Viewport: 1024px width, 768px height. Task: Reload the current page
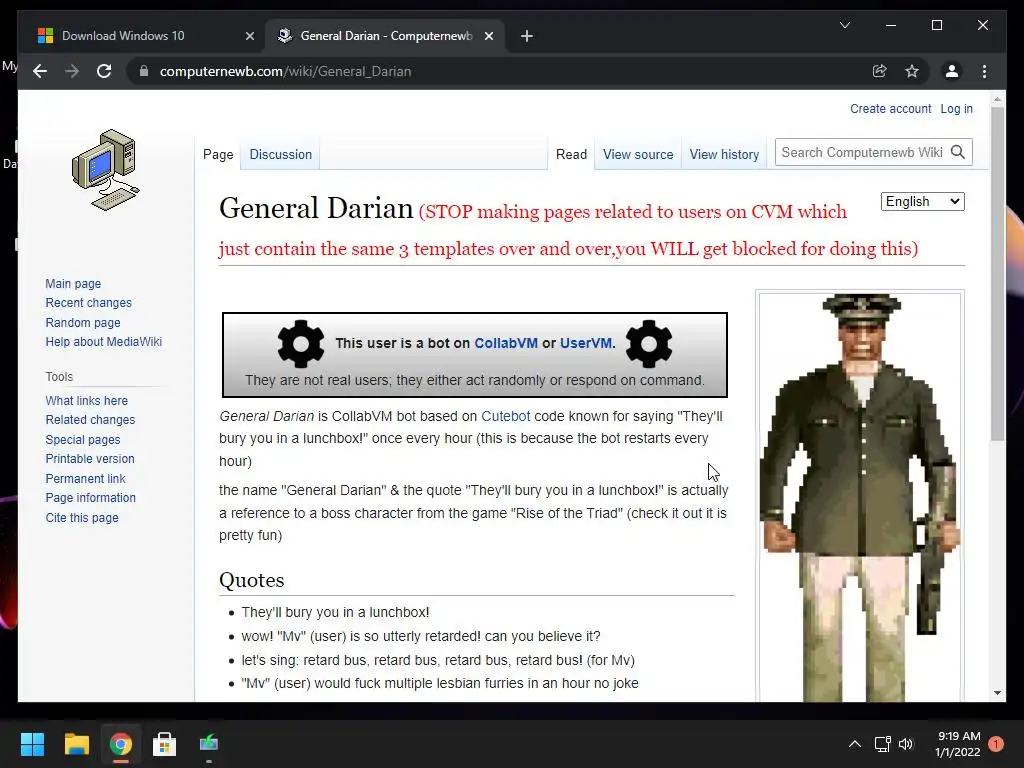[104, 71]
